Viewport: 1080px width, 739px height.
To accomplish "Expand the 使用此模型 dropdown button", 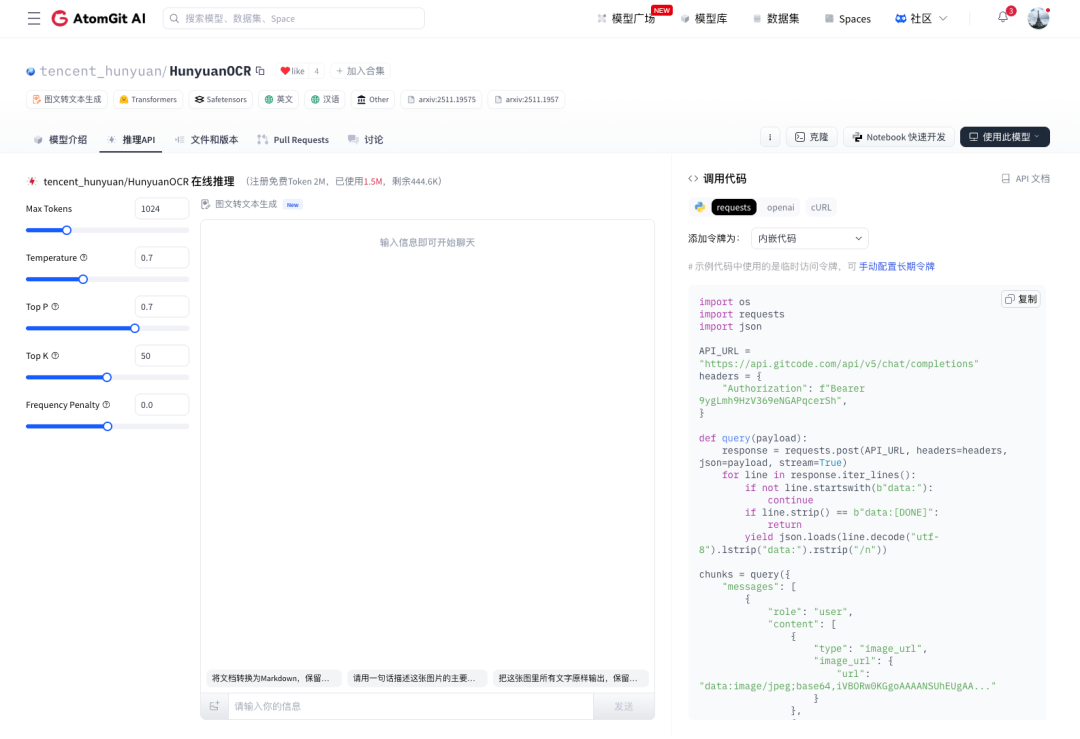I will [1005, 137].
